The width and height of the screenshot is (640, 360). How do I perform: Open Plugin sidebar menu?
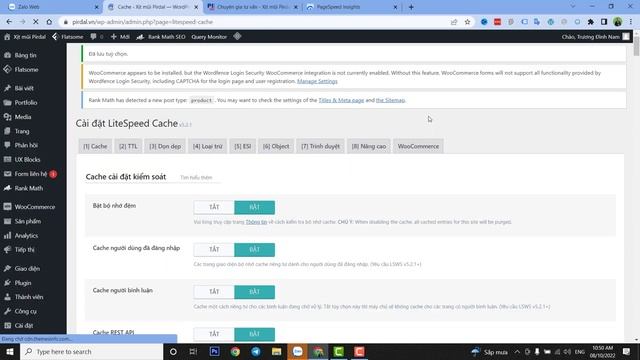coord(23,283)
